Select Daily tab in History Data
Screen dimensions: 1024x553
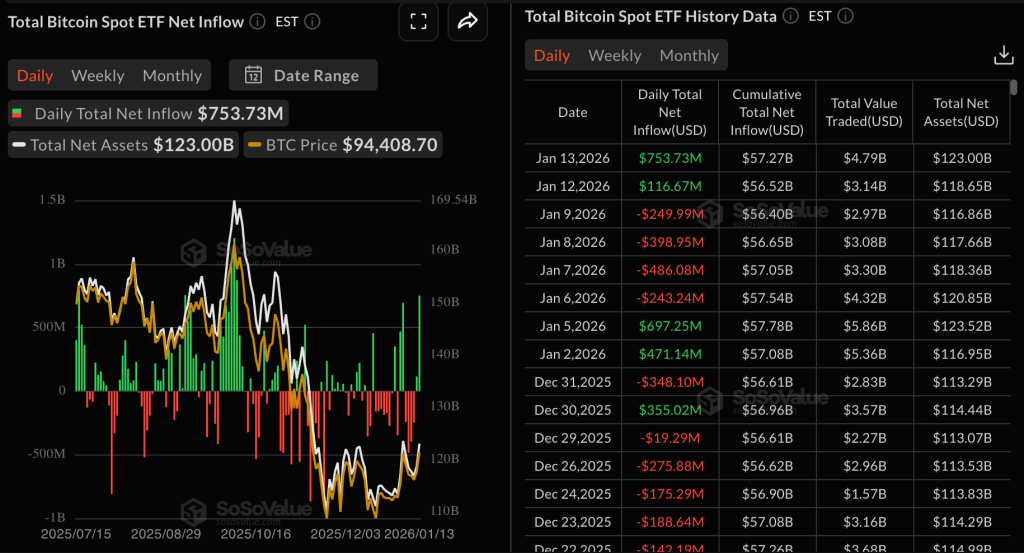552,56
